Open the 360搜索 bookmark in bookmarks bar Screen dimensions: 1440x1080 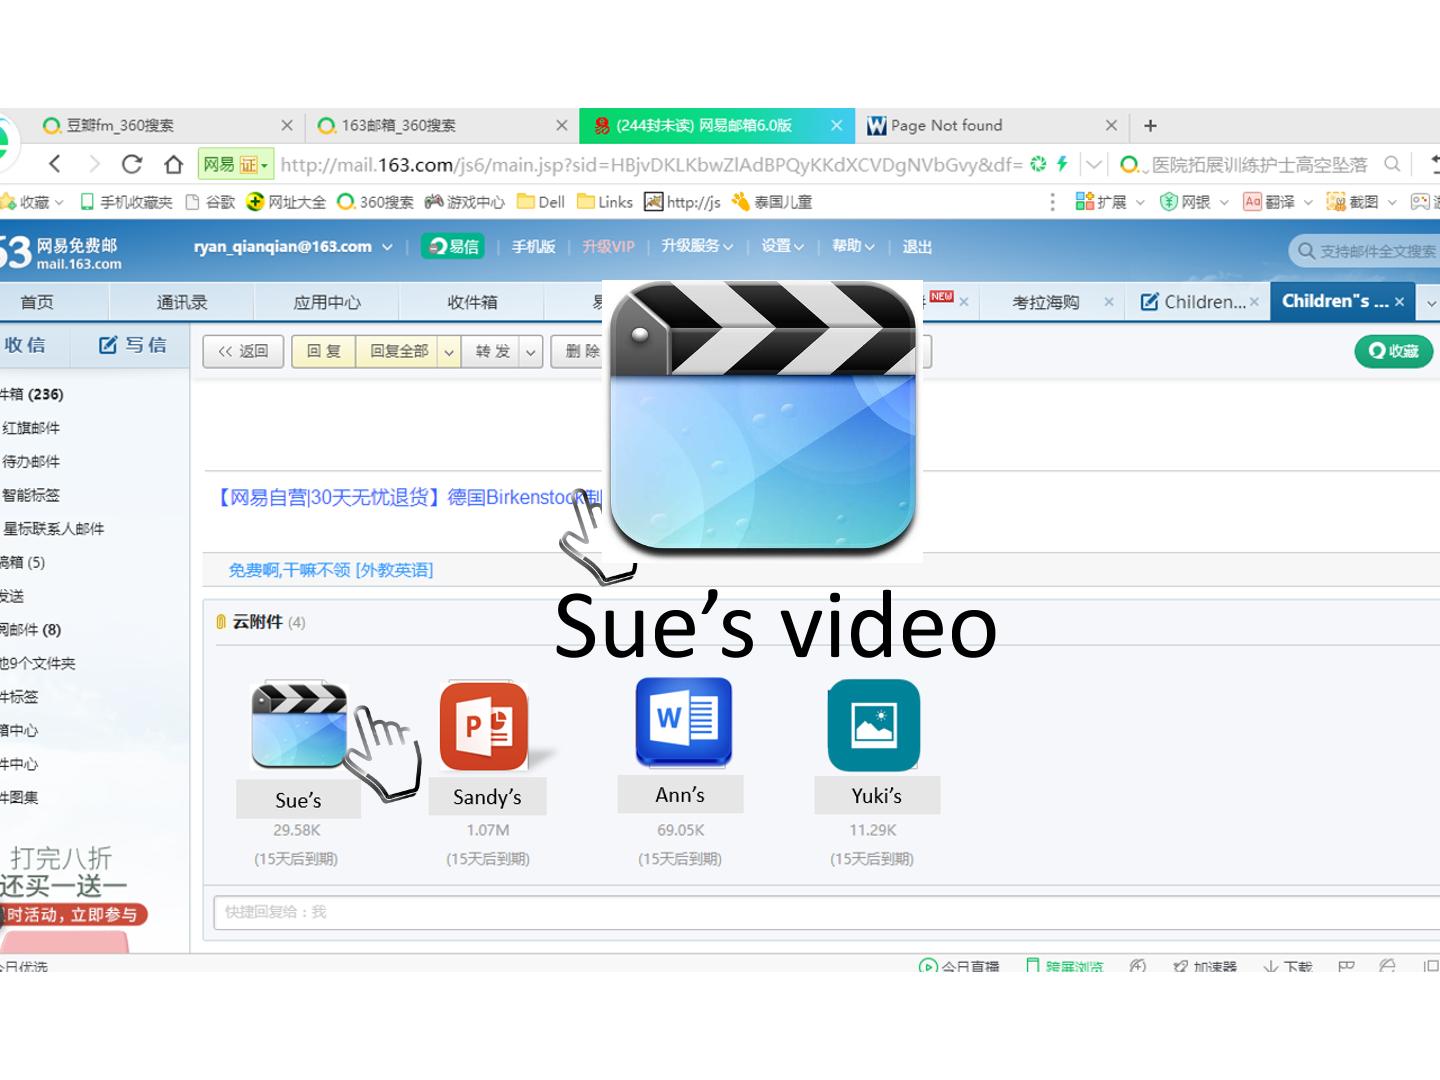[x=375, y=202]
